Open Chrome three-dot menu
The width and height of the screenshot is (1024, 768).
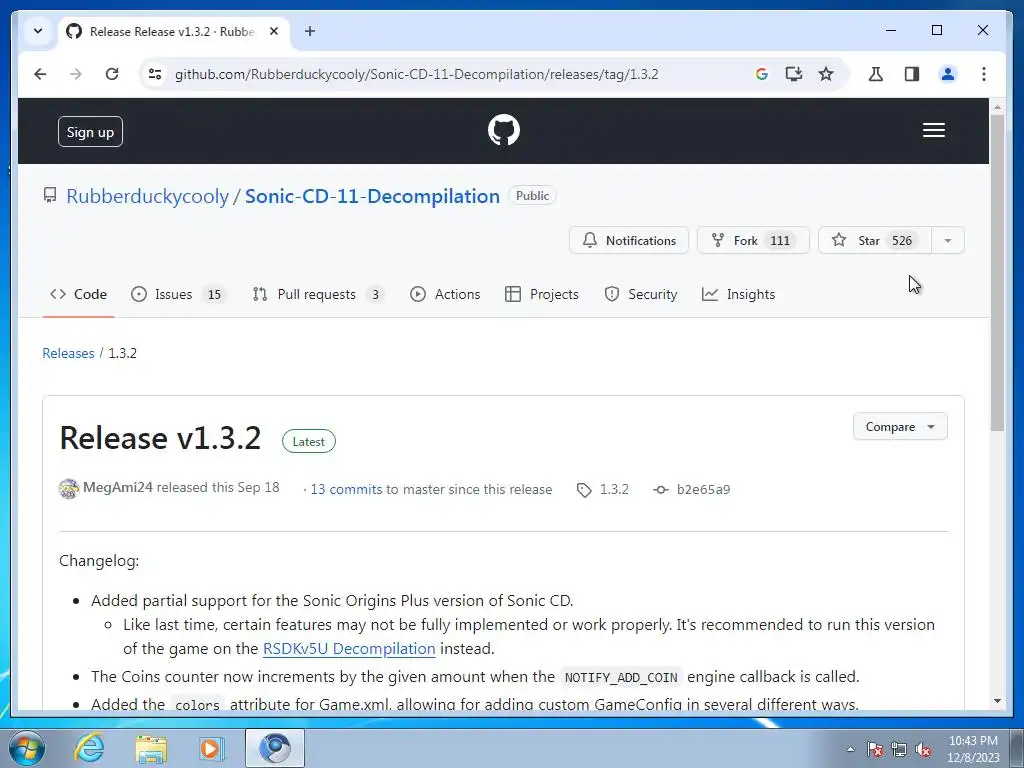click(984, 74)
